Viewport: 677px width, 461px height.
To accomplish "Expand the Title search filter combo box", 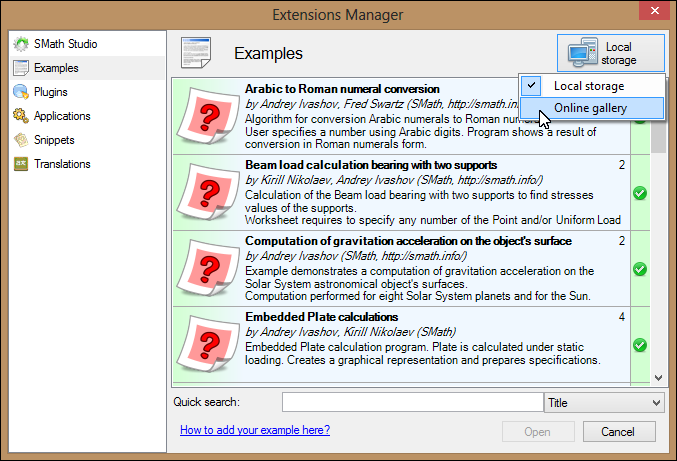I will coord(604,403).
